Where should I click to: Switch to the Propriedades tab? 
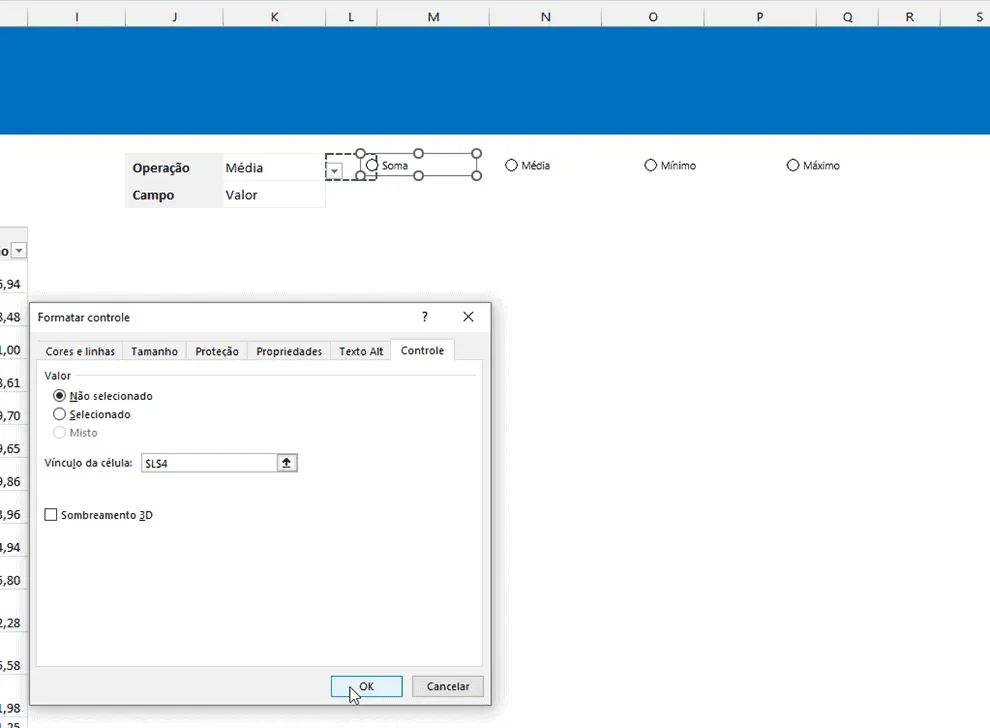[x=289, y=351]
